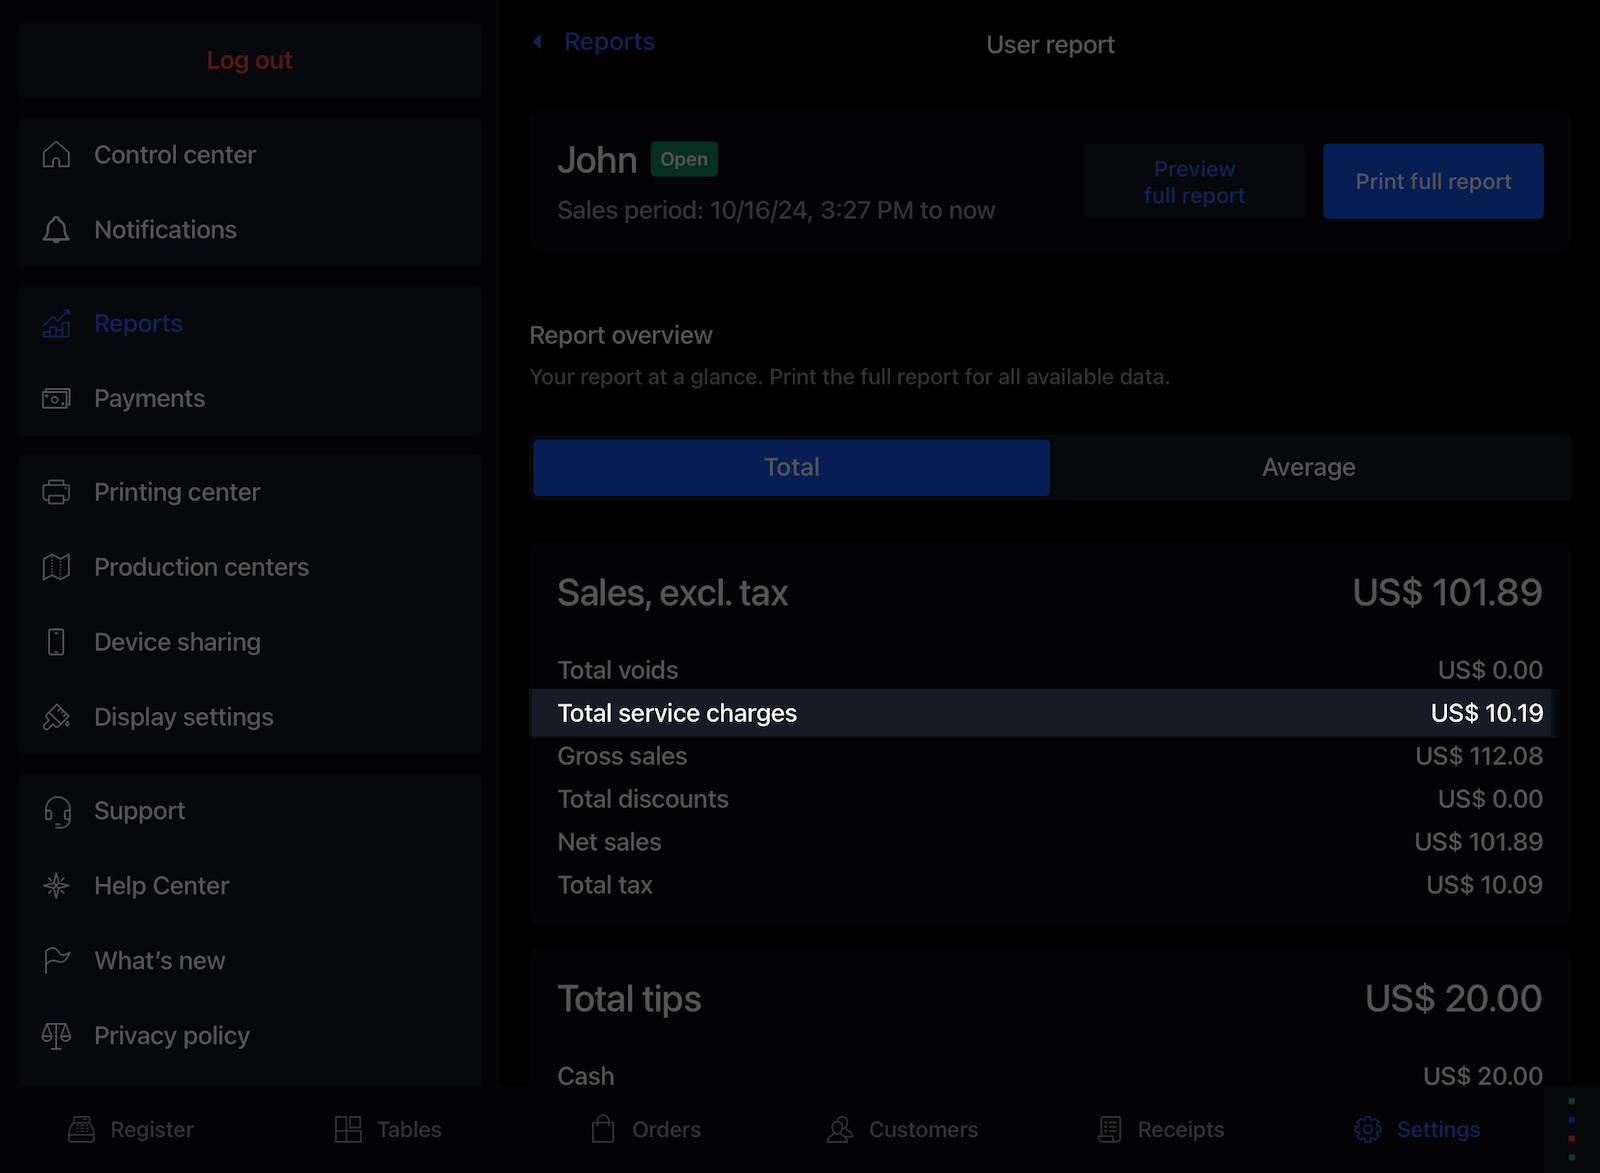The image size is (1600, 1173).
Task: Log out of the account
Action: pyautogui.click(x=249, y=61)
